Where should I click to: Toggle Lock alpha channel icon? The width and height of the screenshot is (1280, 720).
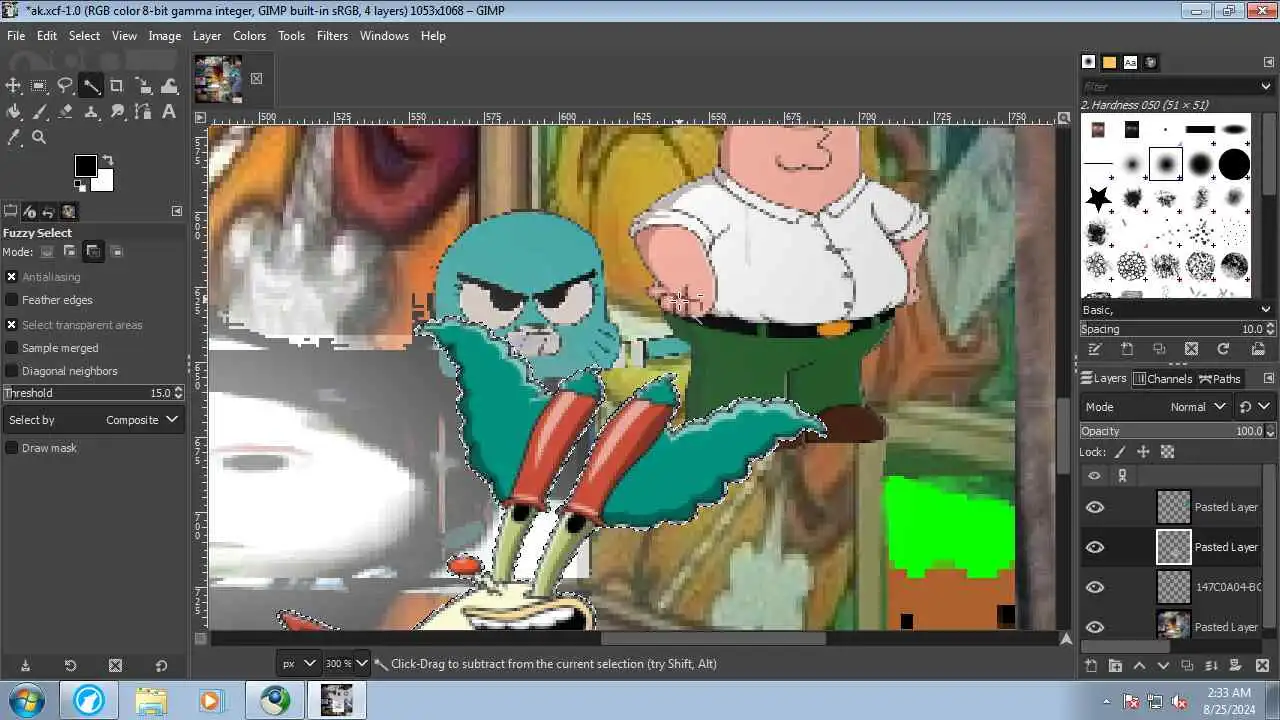pos(1167,452)
